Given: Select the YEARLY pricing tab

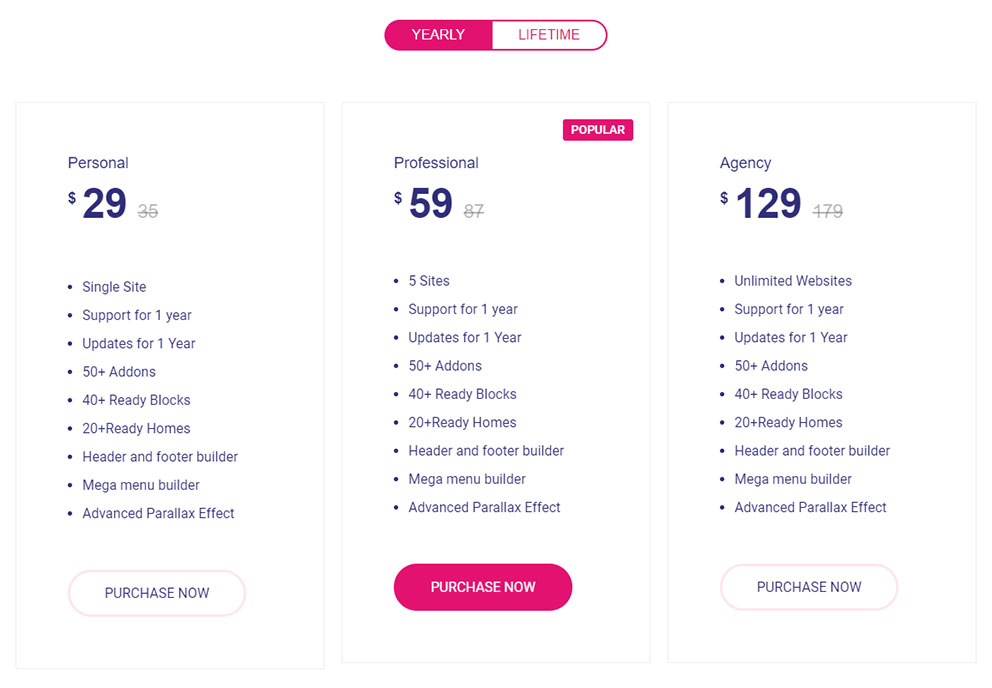Looking at the screenshot, I should 438,34.
